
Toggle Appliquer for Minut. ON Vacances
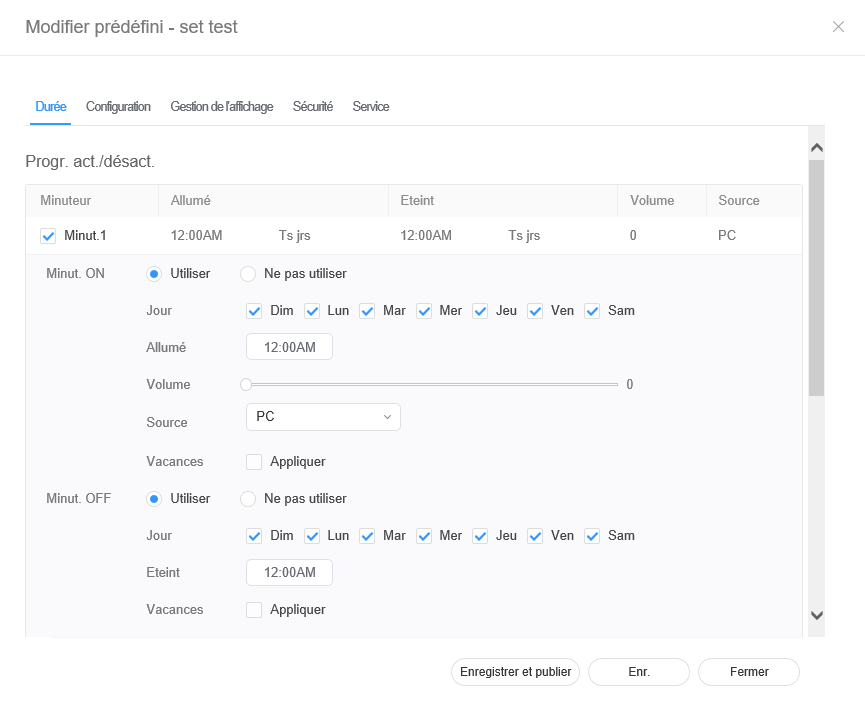pos(254,462)
